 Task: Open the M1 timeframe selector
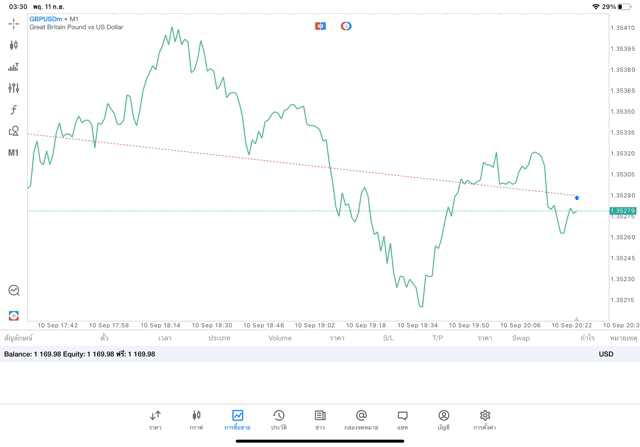[14, 153]
